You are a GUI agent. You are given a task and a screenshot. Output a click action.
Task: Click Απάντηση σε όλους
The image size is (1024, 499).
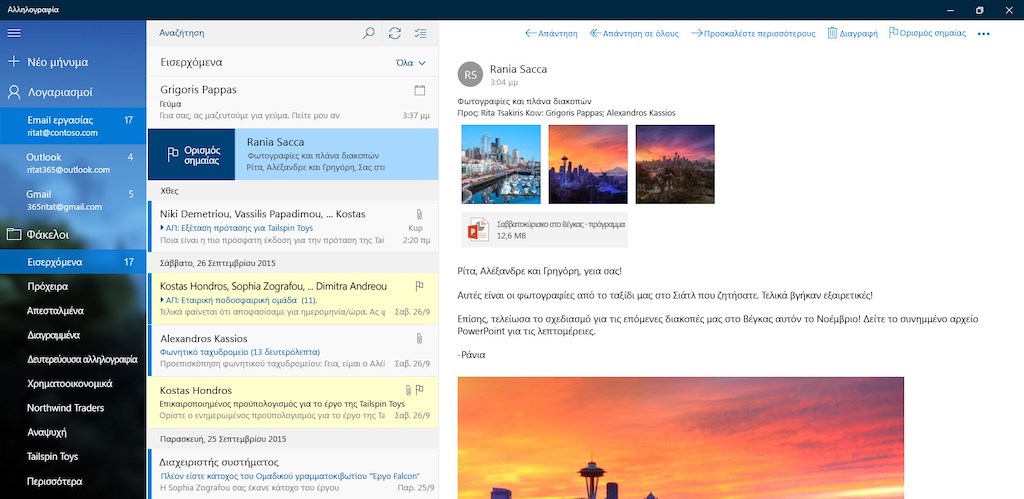[634, 33]
